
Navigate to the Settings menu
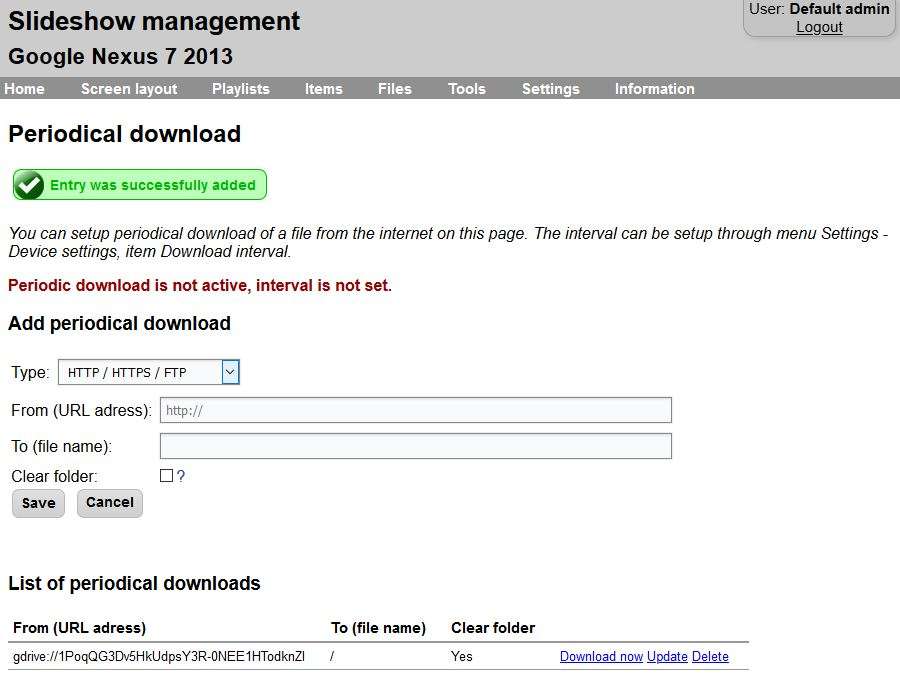click(551, 89)
